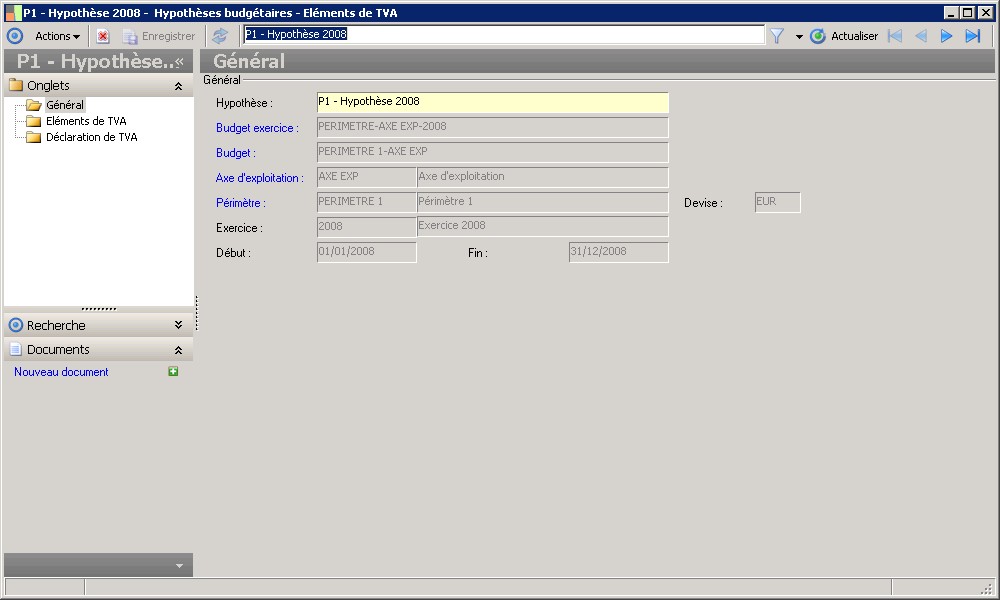The width and height of the screenshot is (1000, 600).
Task: Click the Devise field showing EUR
Action: pos(777,202)
